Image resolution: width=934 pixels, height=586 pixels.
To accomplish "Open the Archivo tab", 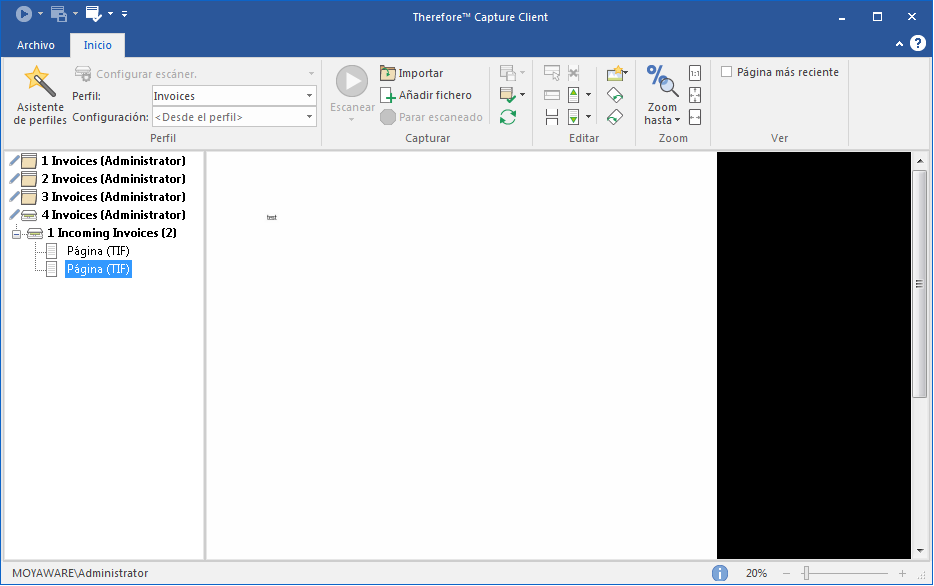I will pyautogui.click(x=36, y=45).
